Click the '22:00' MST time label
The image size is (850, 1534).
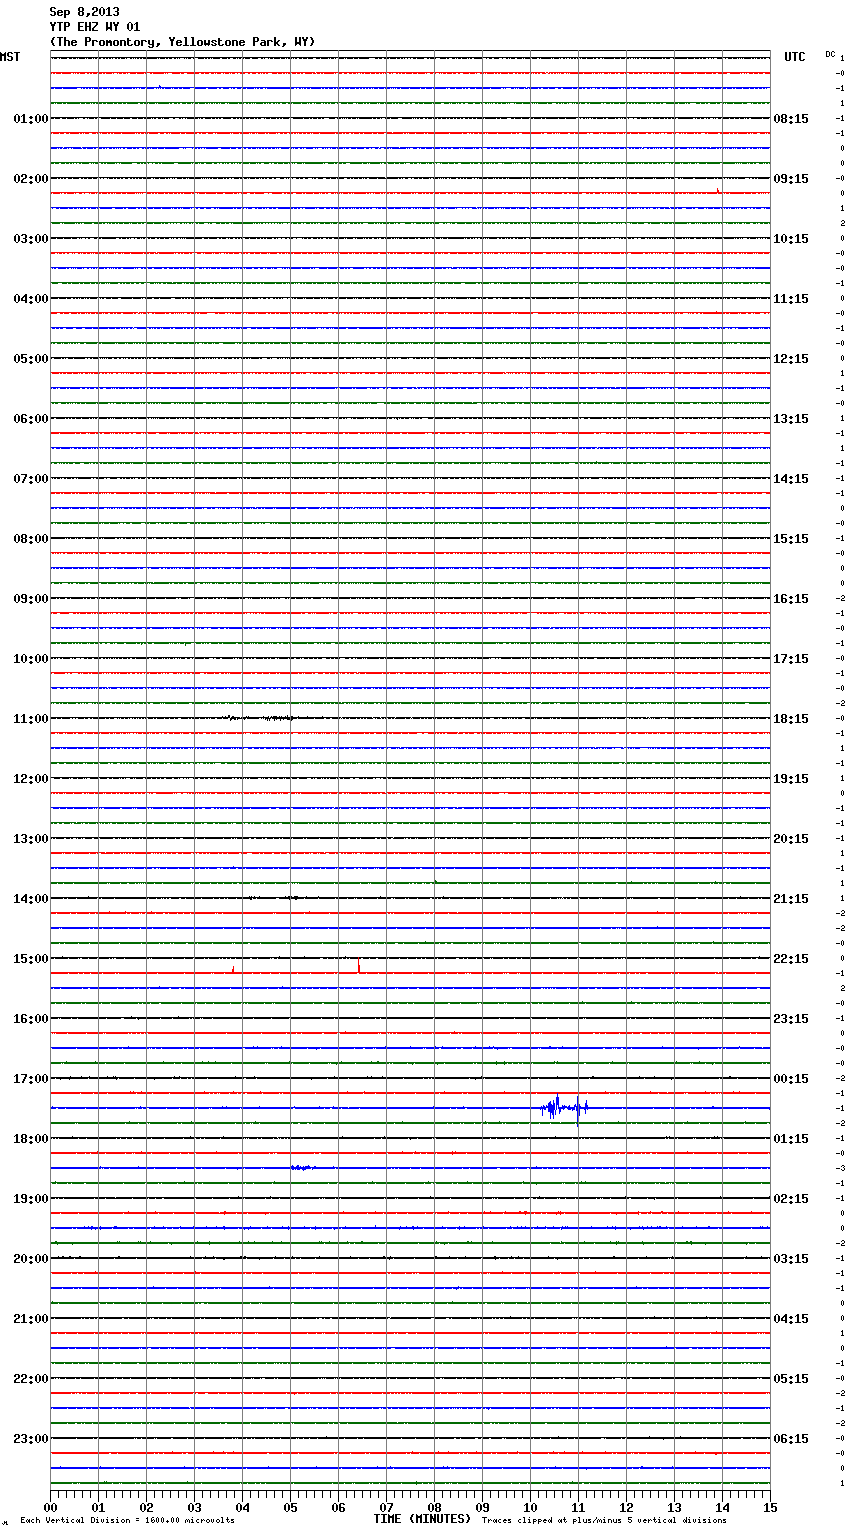(31, 1379)
